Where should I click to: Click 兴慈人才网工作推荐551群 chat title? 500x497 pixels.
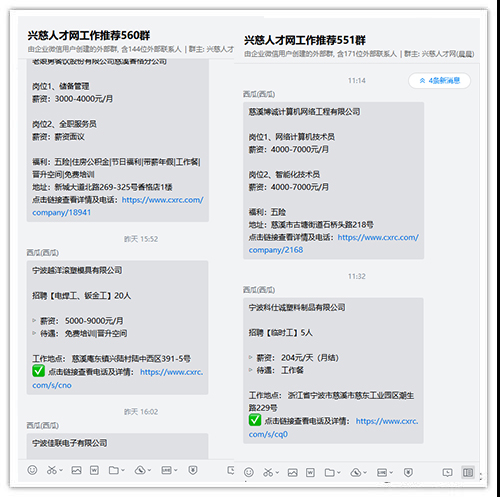305,40
